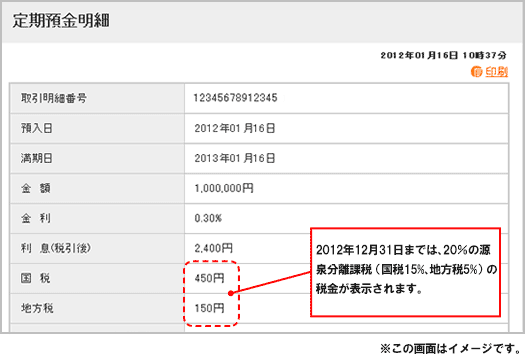Screen dimensions: 525x362
Task: Click the note ※この画面はイメージです。
Action: tap(451, 349)
